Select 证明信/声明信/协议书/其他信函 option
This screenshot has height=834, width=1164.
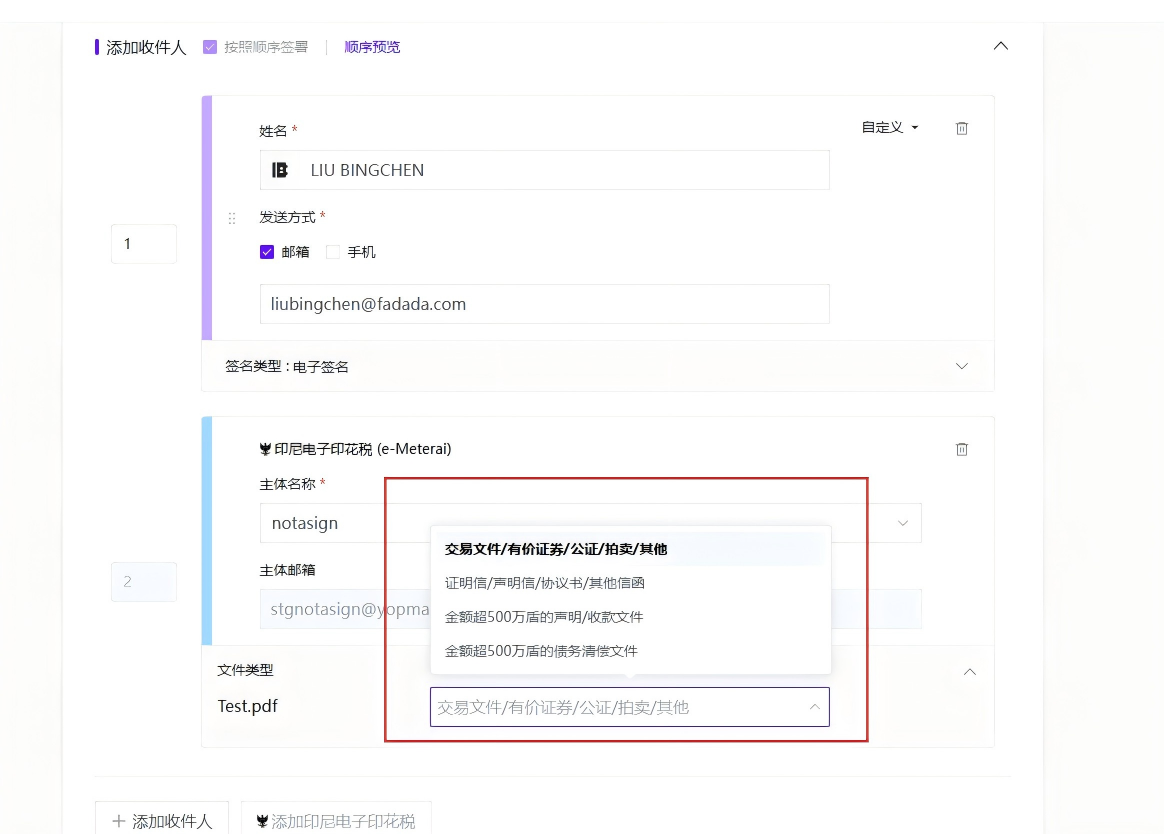pos(630,583)
